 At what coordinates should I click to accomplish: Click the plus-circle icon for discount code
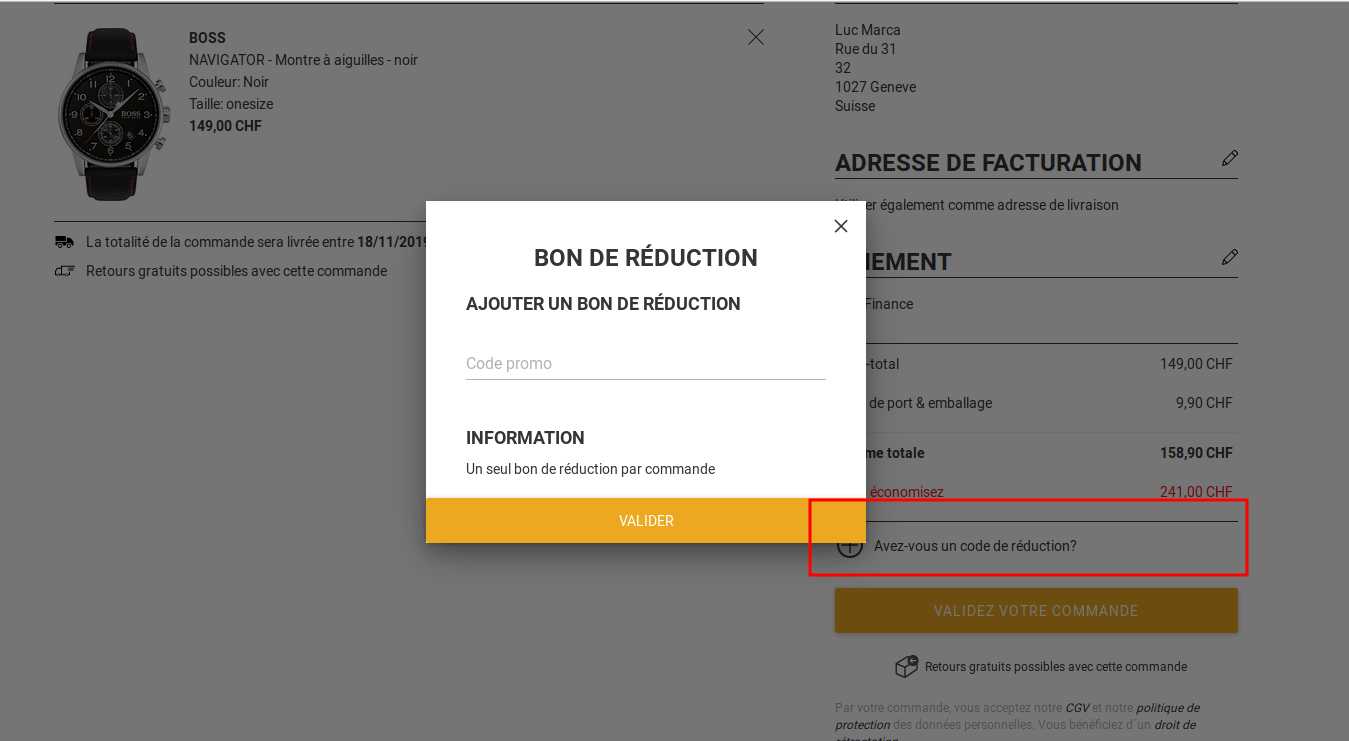point(849,546)
